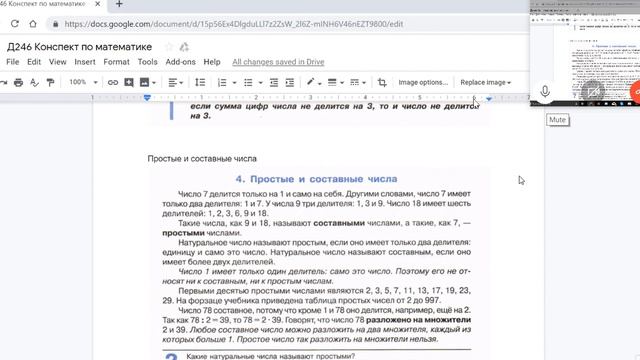Increase the paragraph indent
The height and width of the screenshot is (360, 640).
289,82
